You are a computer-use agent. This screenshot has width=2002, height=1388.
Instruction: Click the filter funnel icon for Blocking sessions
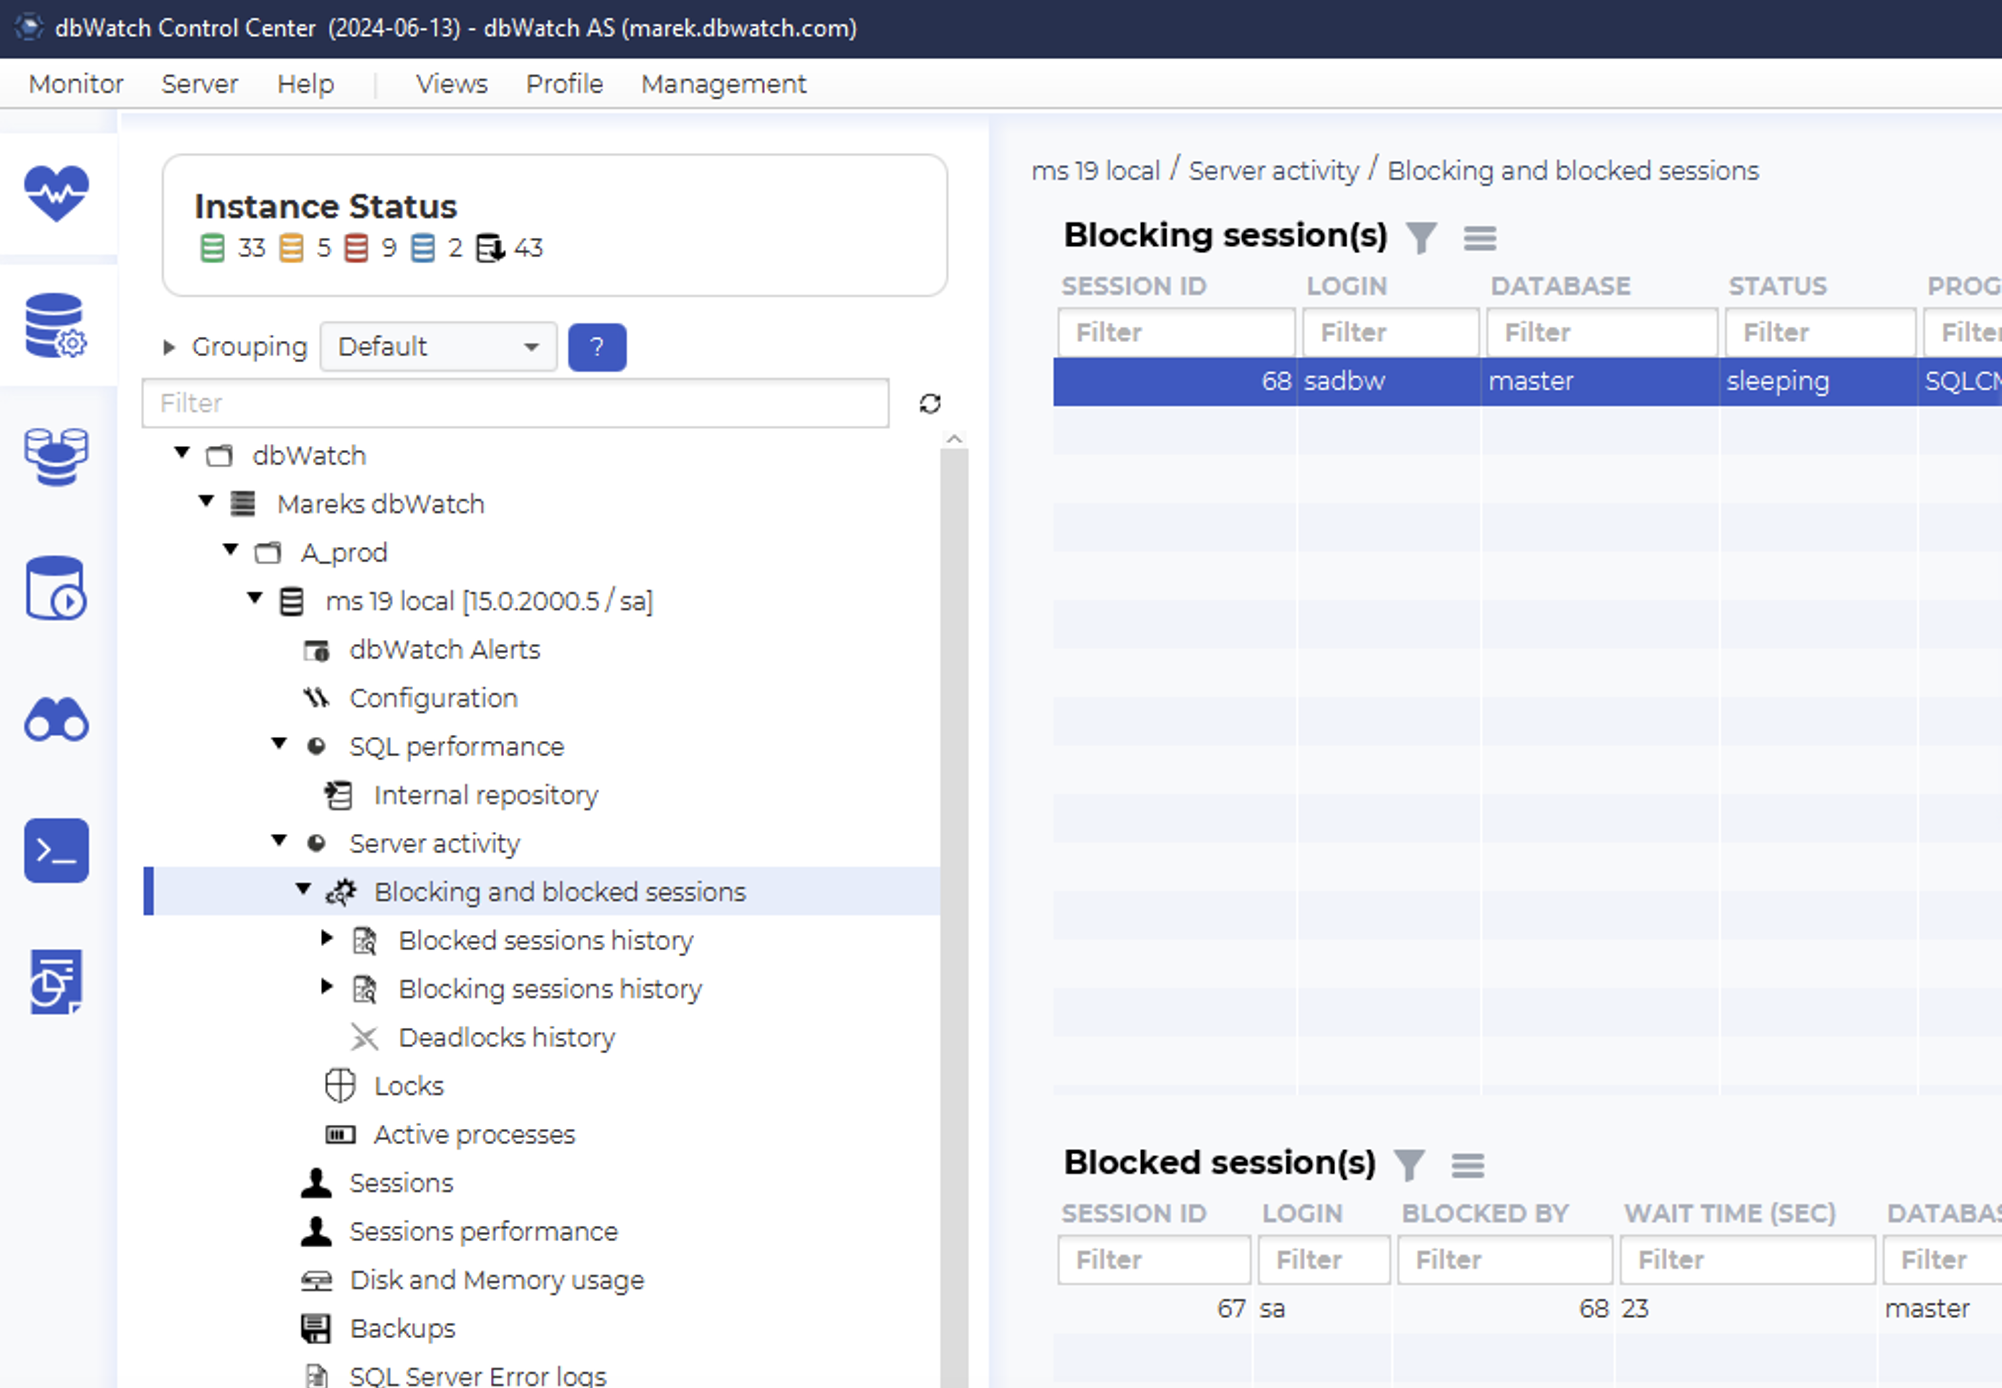point(1423,237)
